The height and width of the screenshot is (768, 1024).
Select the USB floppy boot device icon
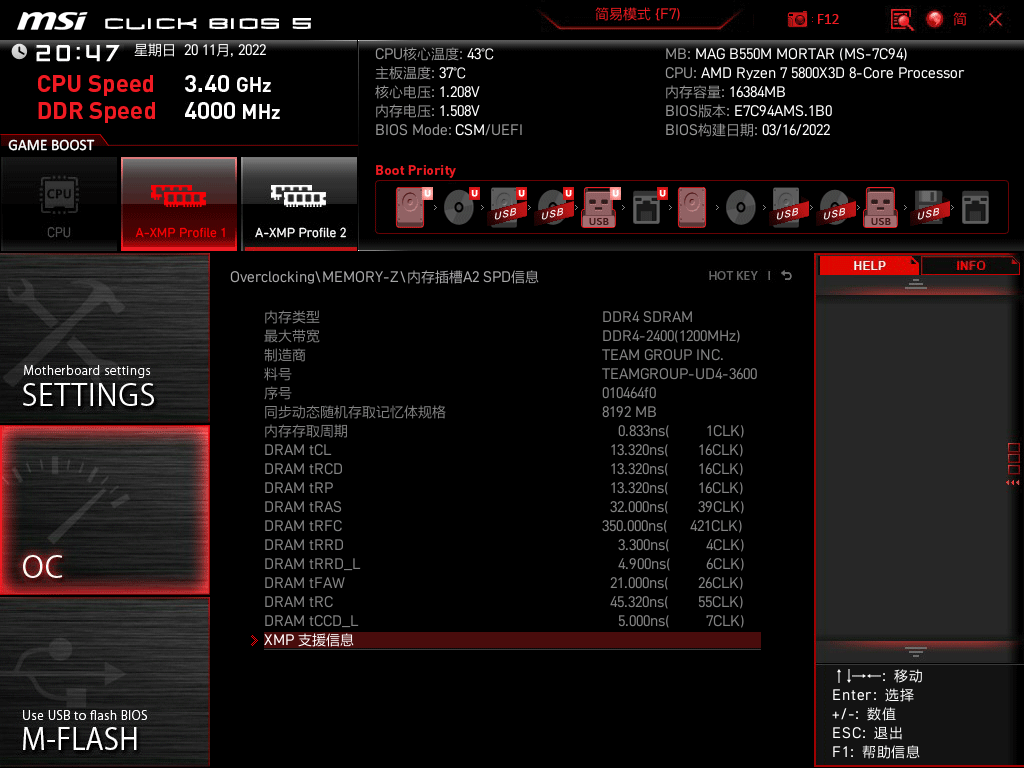(x=929, y=207)
